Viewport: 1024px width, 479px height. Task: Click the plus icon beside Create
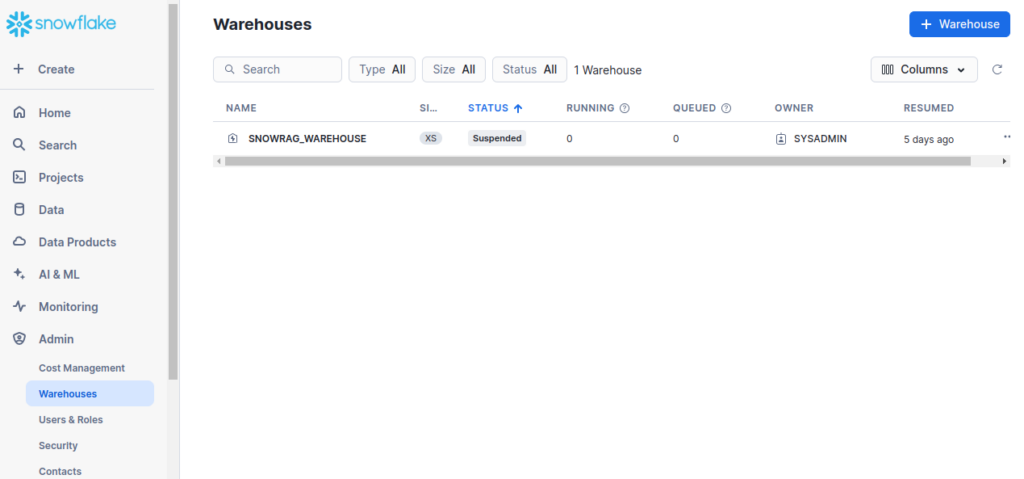[x=19, y=69]
